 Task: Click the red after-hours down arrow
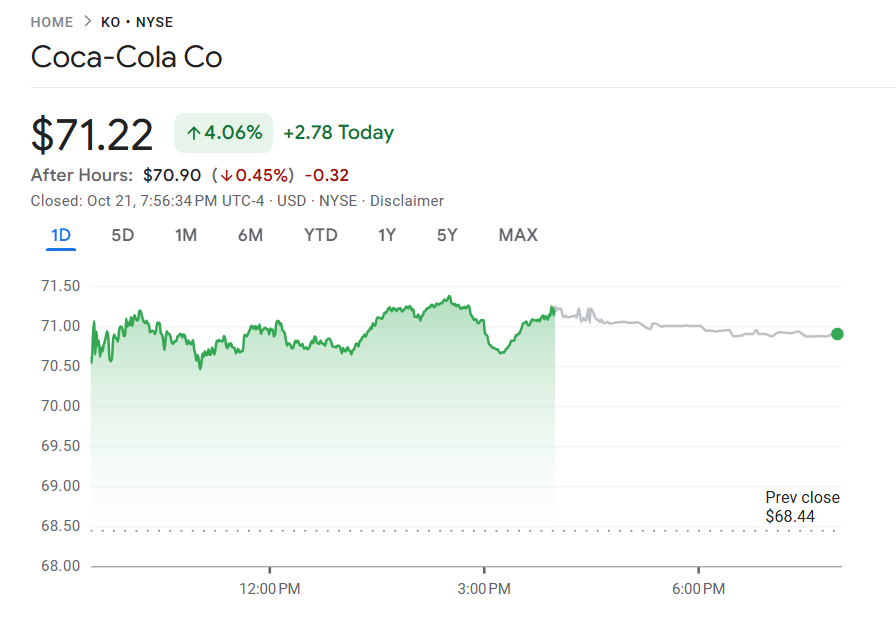click(226, 176)
